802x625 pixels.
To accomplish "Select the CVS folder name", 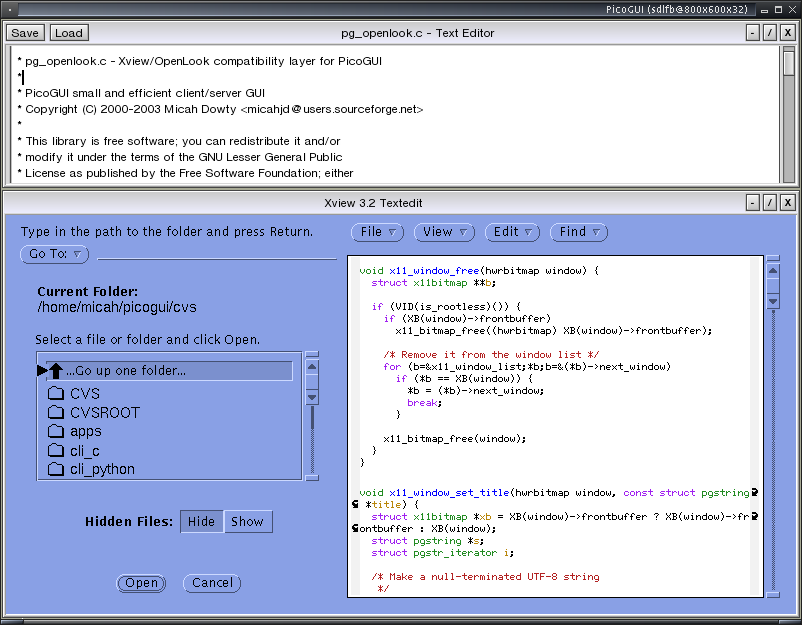I will click(x=85, y=394).
